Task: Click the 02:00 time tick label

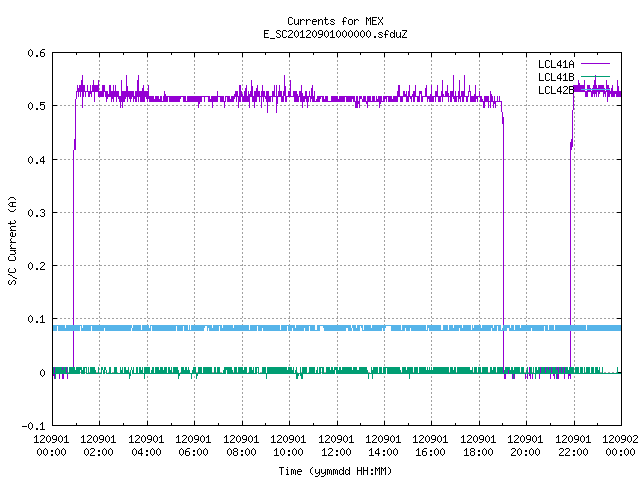Action: pyautogui.click(x=98, y=452)
